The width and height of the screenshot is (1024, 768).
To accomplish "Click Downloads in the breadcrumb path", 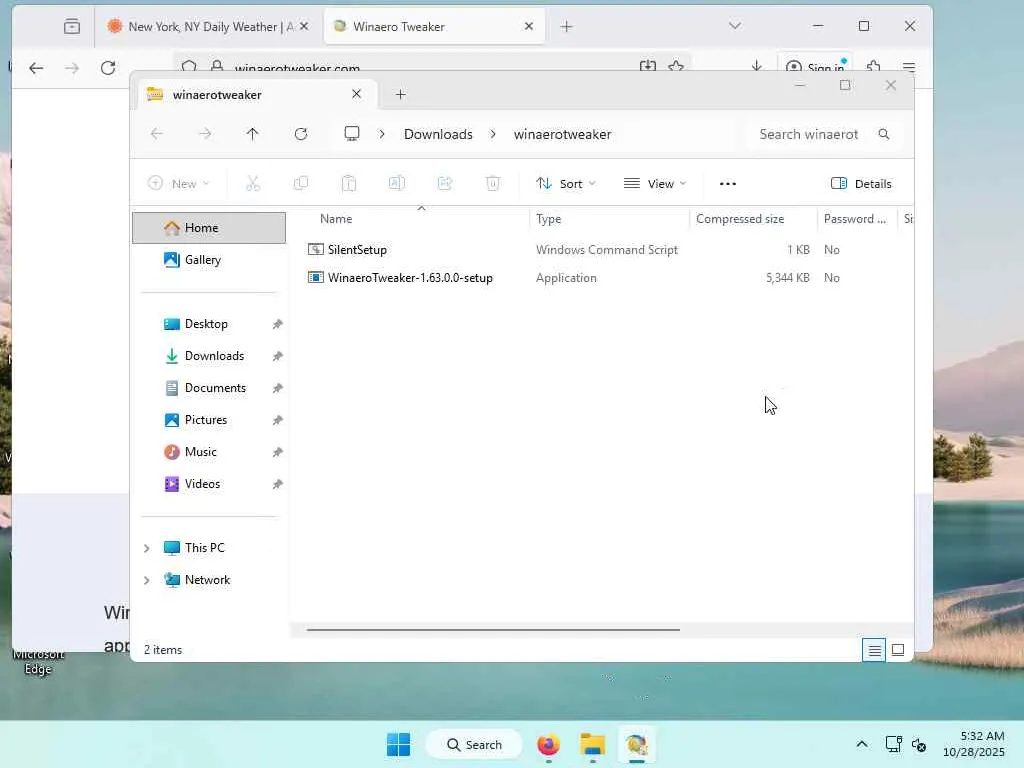I will coord(438,134).
